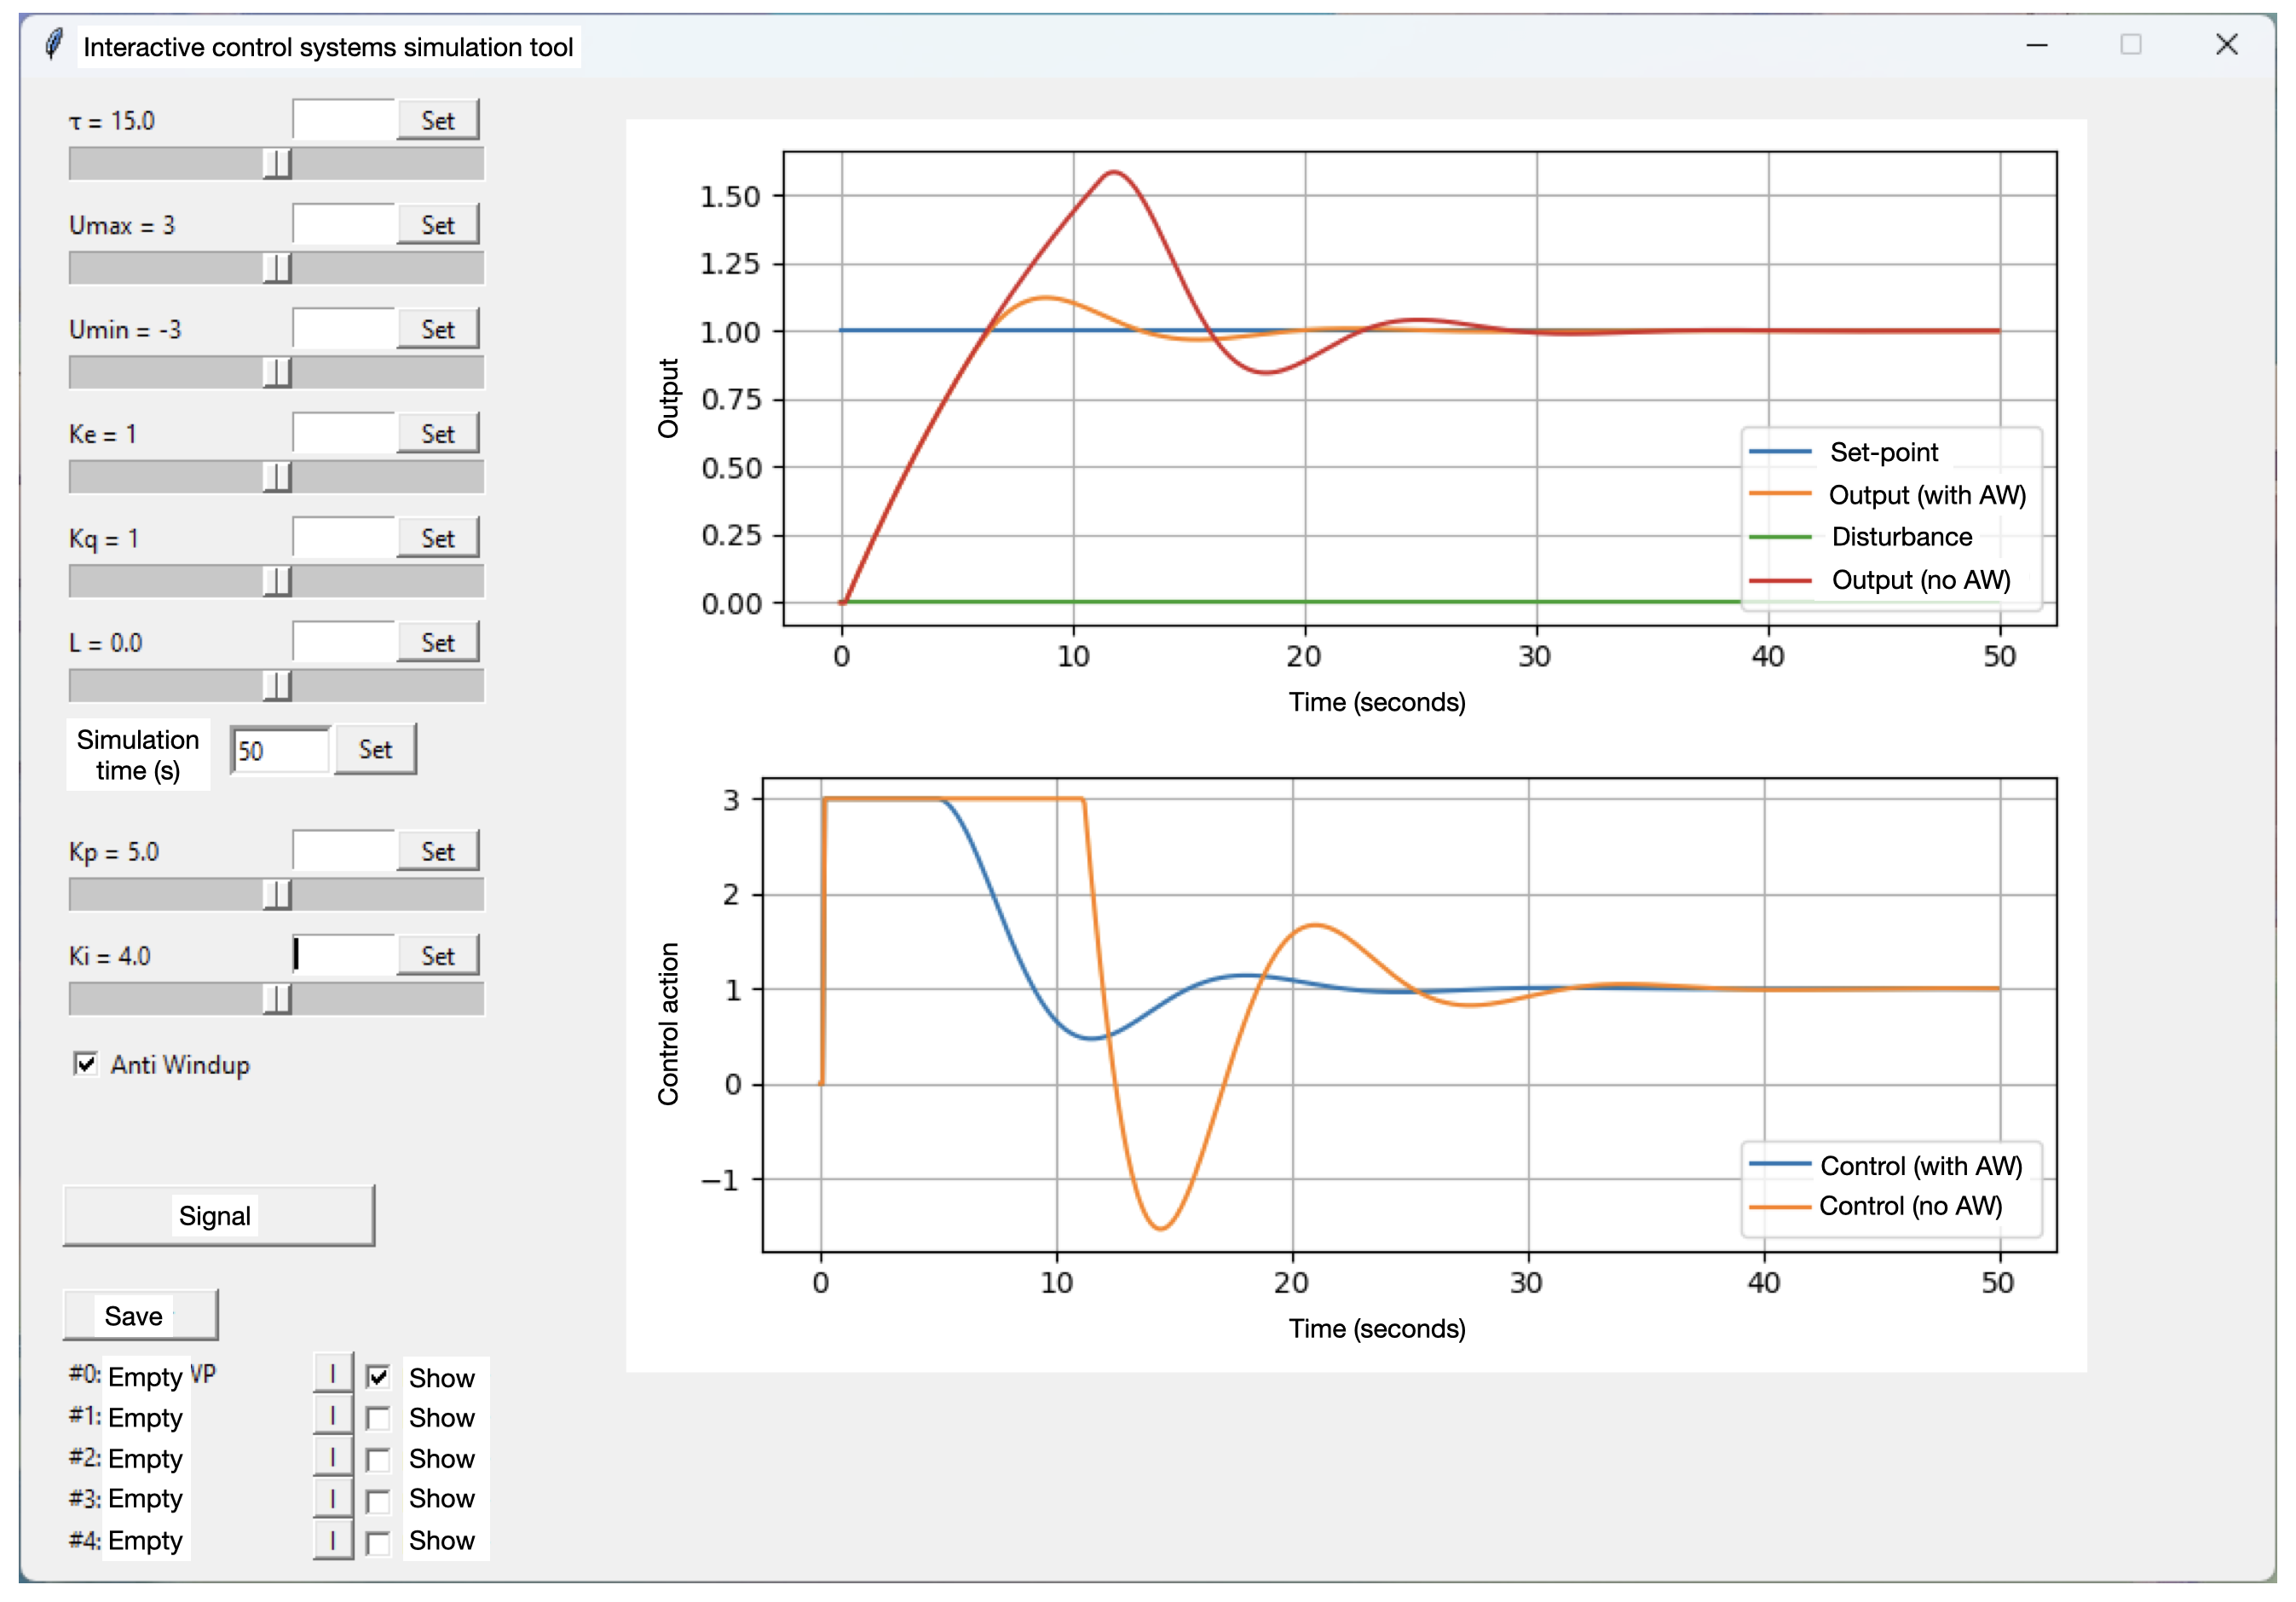Screen dimensions: 2296x1602
Task: Click the Kq slider handle
Action: [277, 581]
